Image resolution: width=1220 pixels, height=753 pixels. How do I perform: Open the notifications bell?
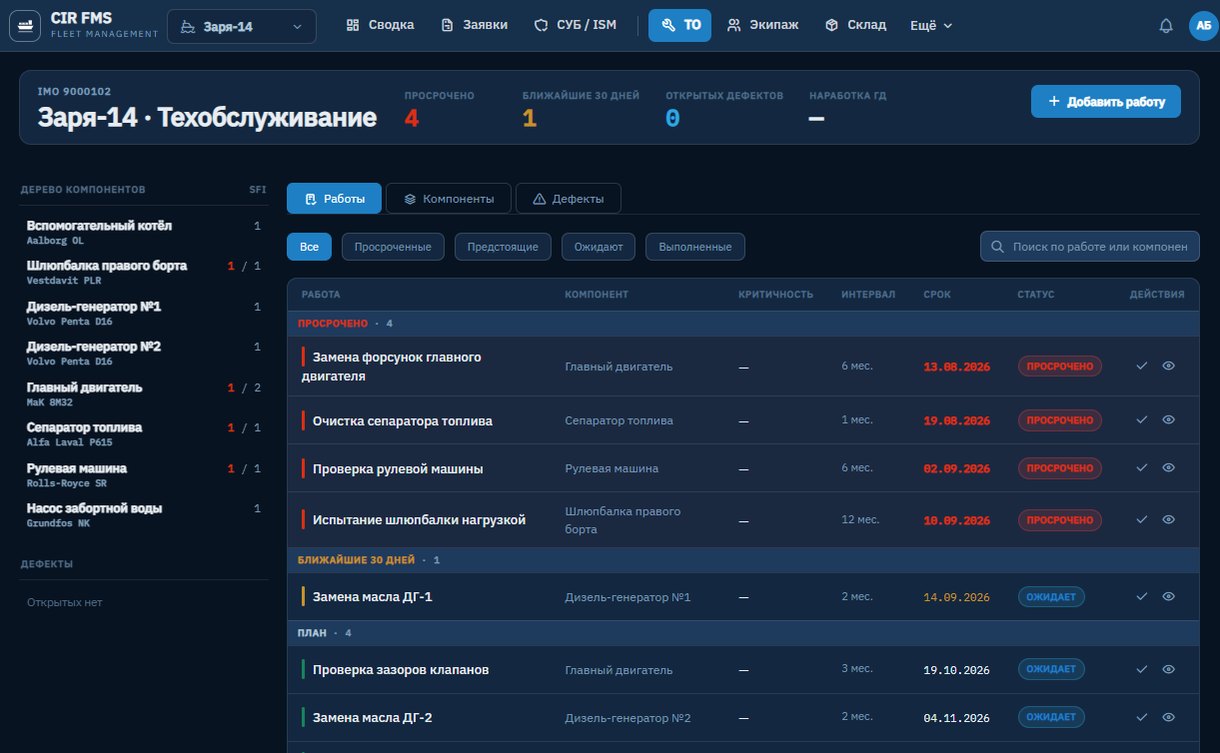(x=1165, y=26)
